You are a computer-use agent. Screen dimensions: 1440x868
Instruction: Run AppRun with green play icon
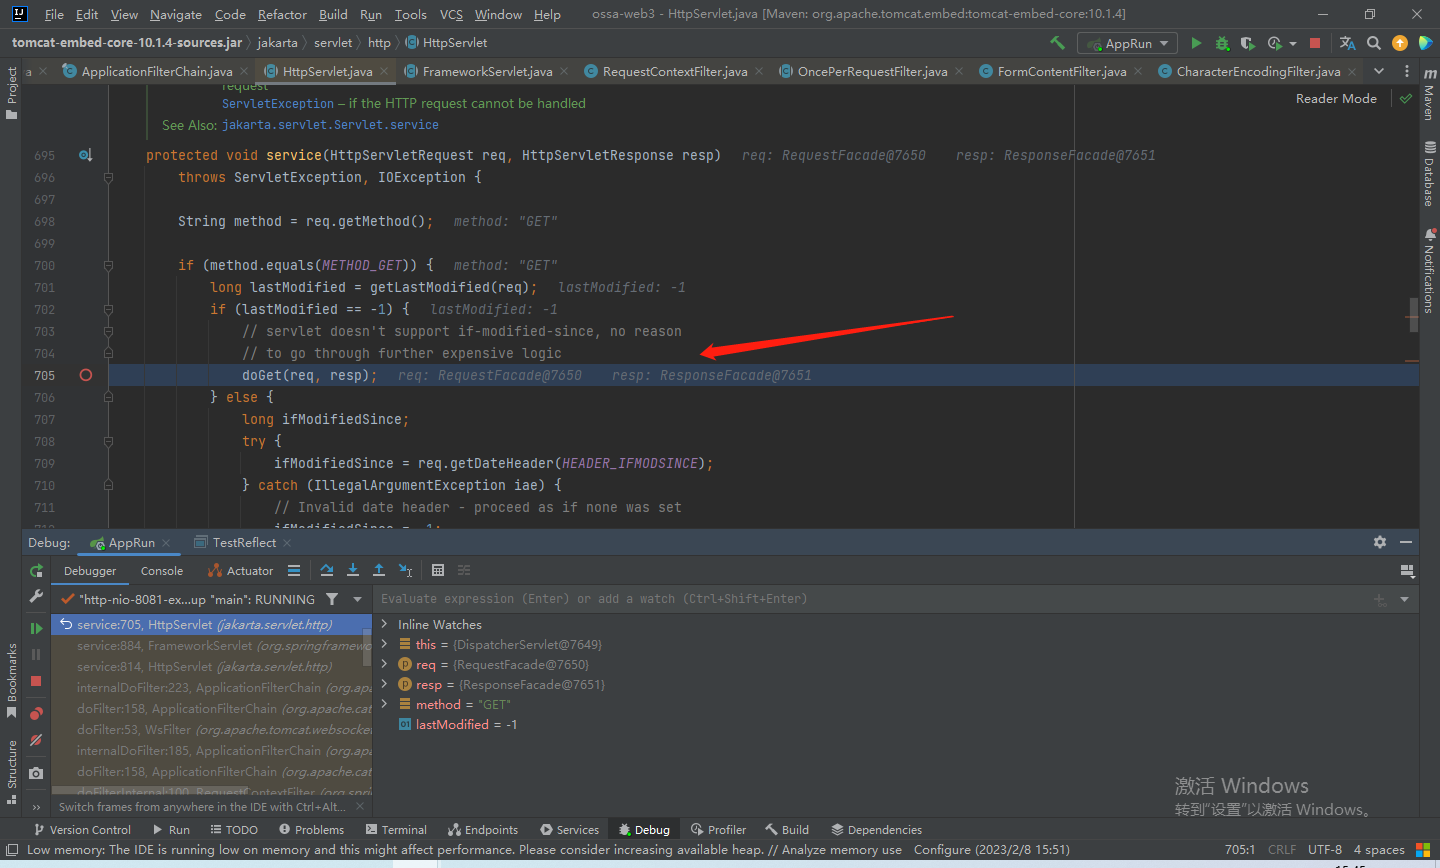click(1196, 43)
